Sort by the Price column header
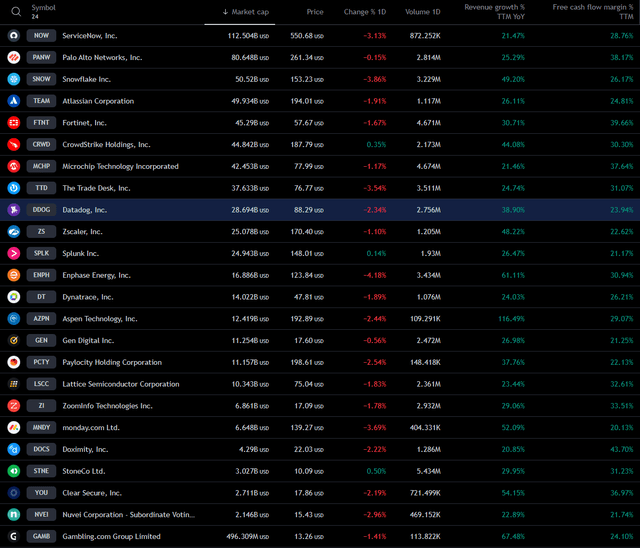Screen dimensions: 640x548 (315, 12)
